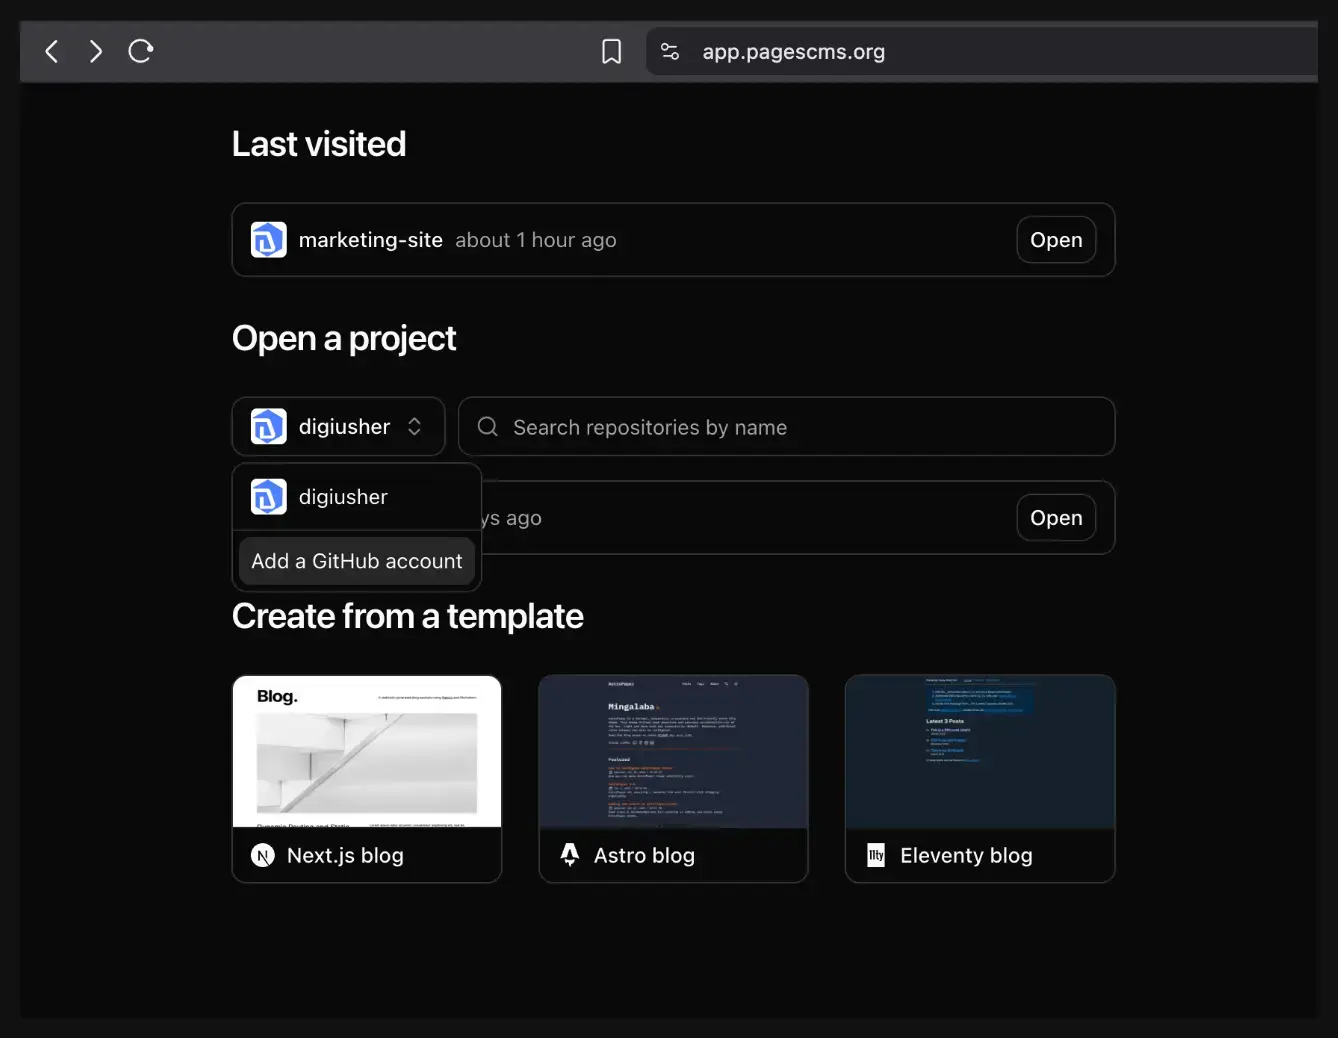Reload the page
The width and height of the screenshot is (1338, 1038).
(x=140, y=51)
